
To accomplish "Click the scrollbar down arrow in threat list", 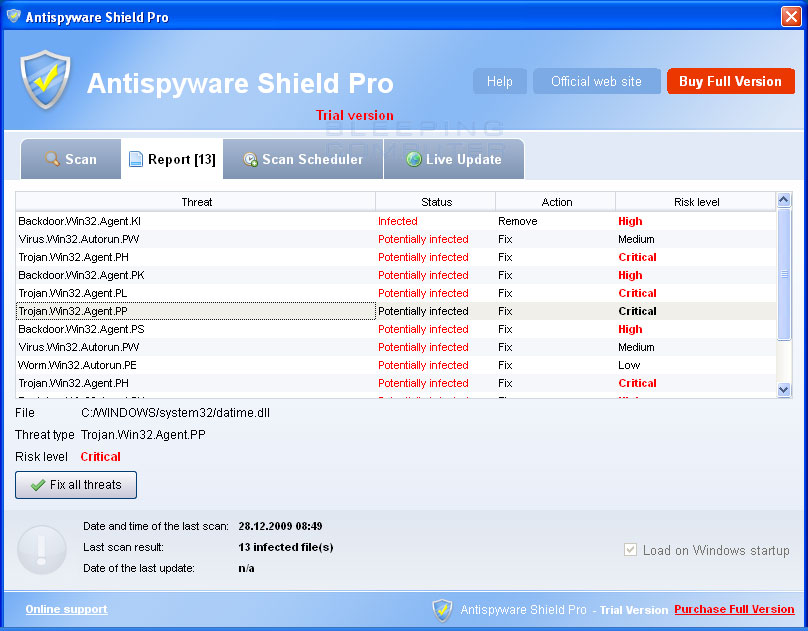I will [x=784, y=390].
